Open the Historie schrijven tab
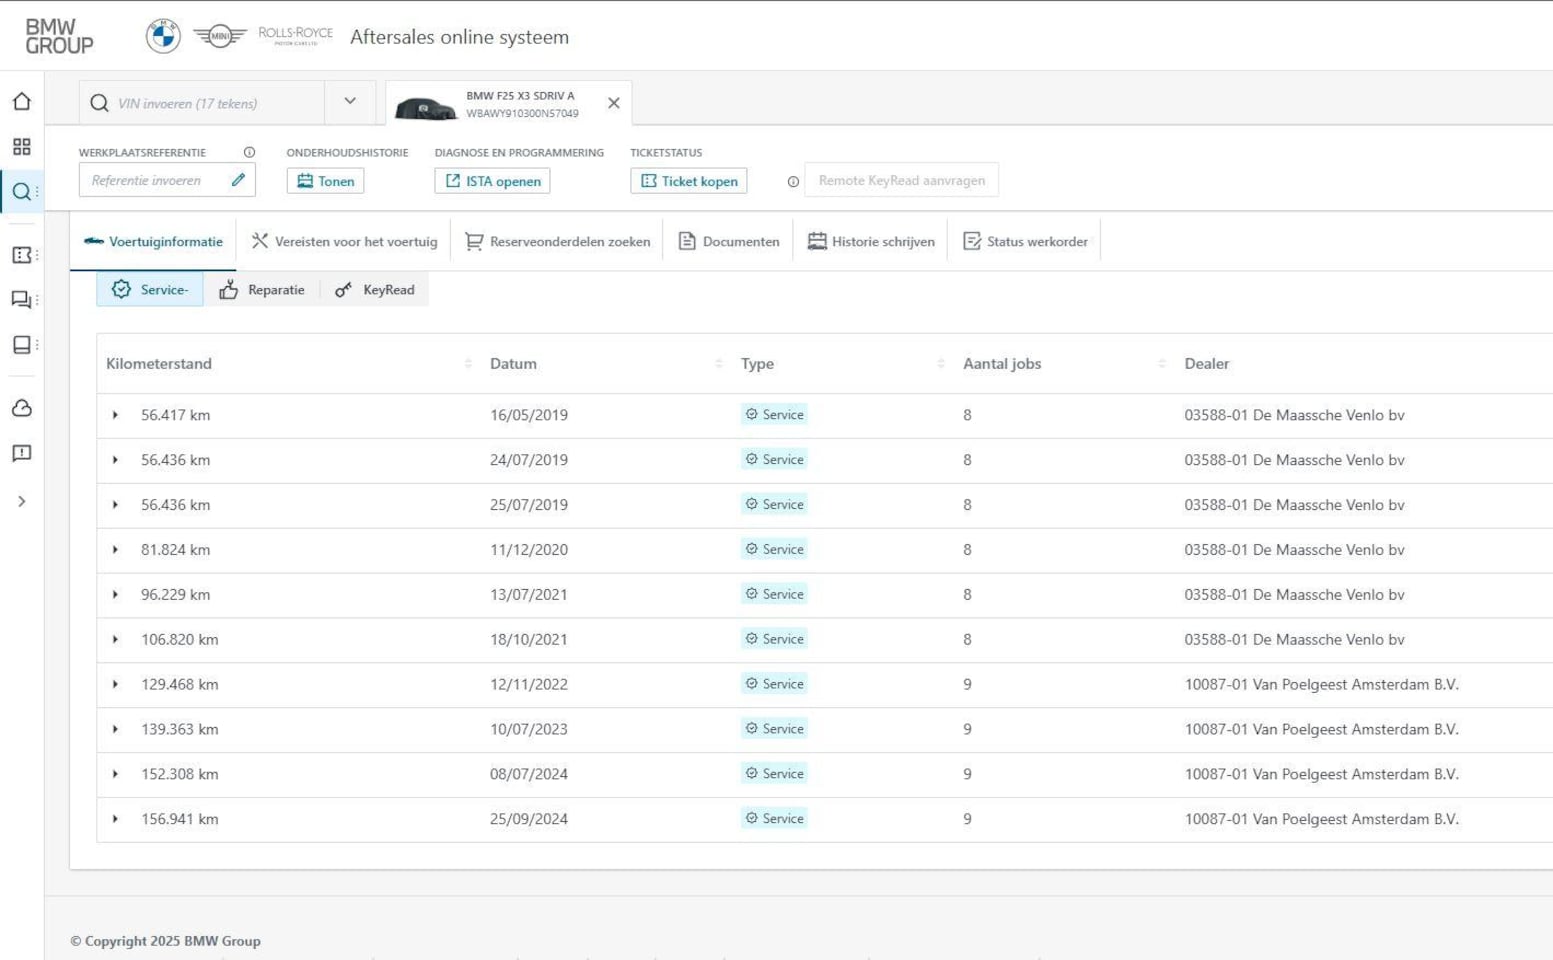The width and height of the screenshot is (1553, 960). (x=871, y=241)
